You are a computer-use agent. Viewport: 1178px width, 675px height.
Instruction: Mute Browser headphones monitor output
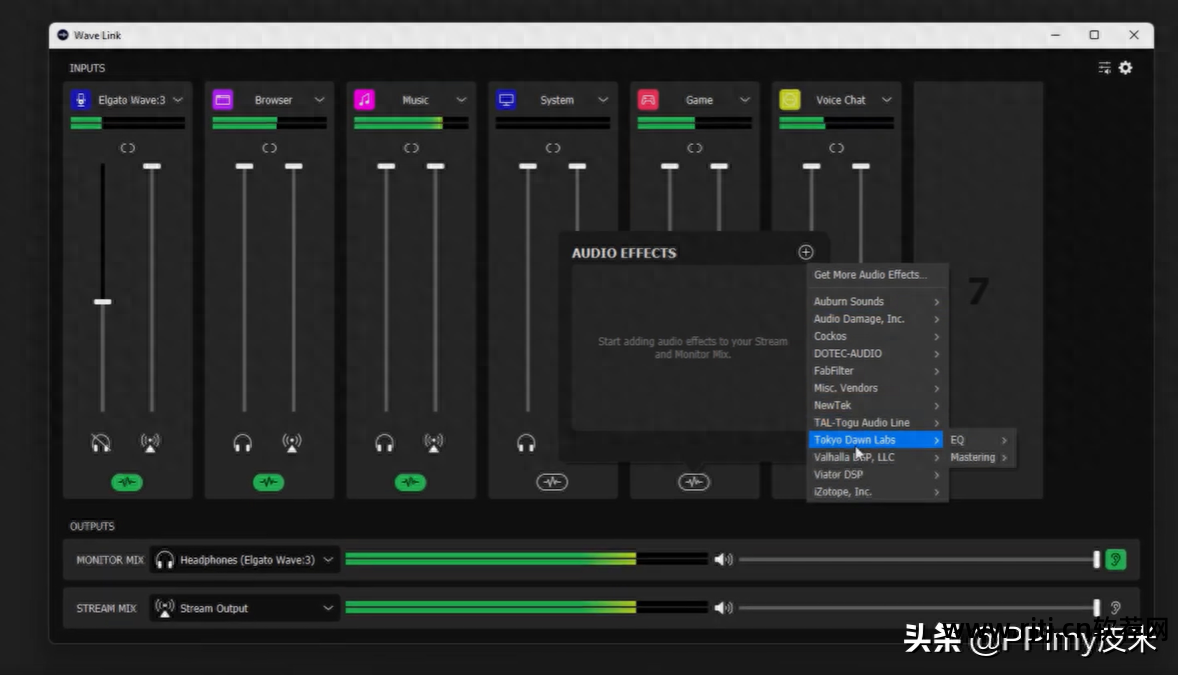tap(243, 443)
